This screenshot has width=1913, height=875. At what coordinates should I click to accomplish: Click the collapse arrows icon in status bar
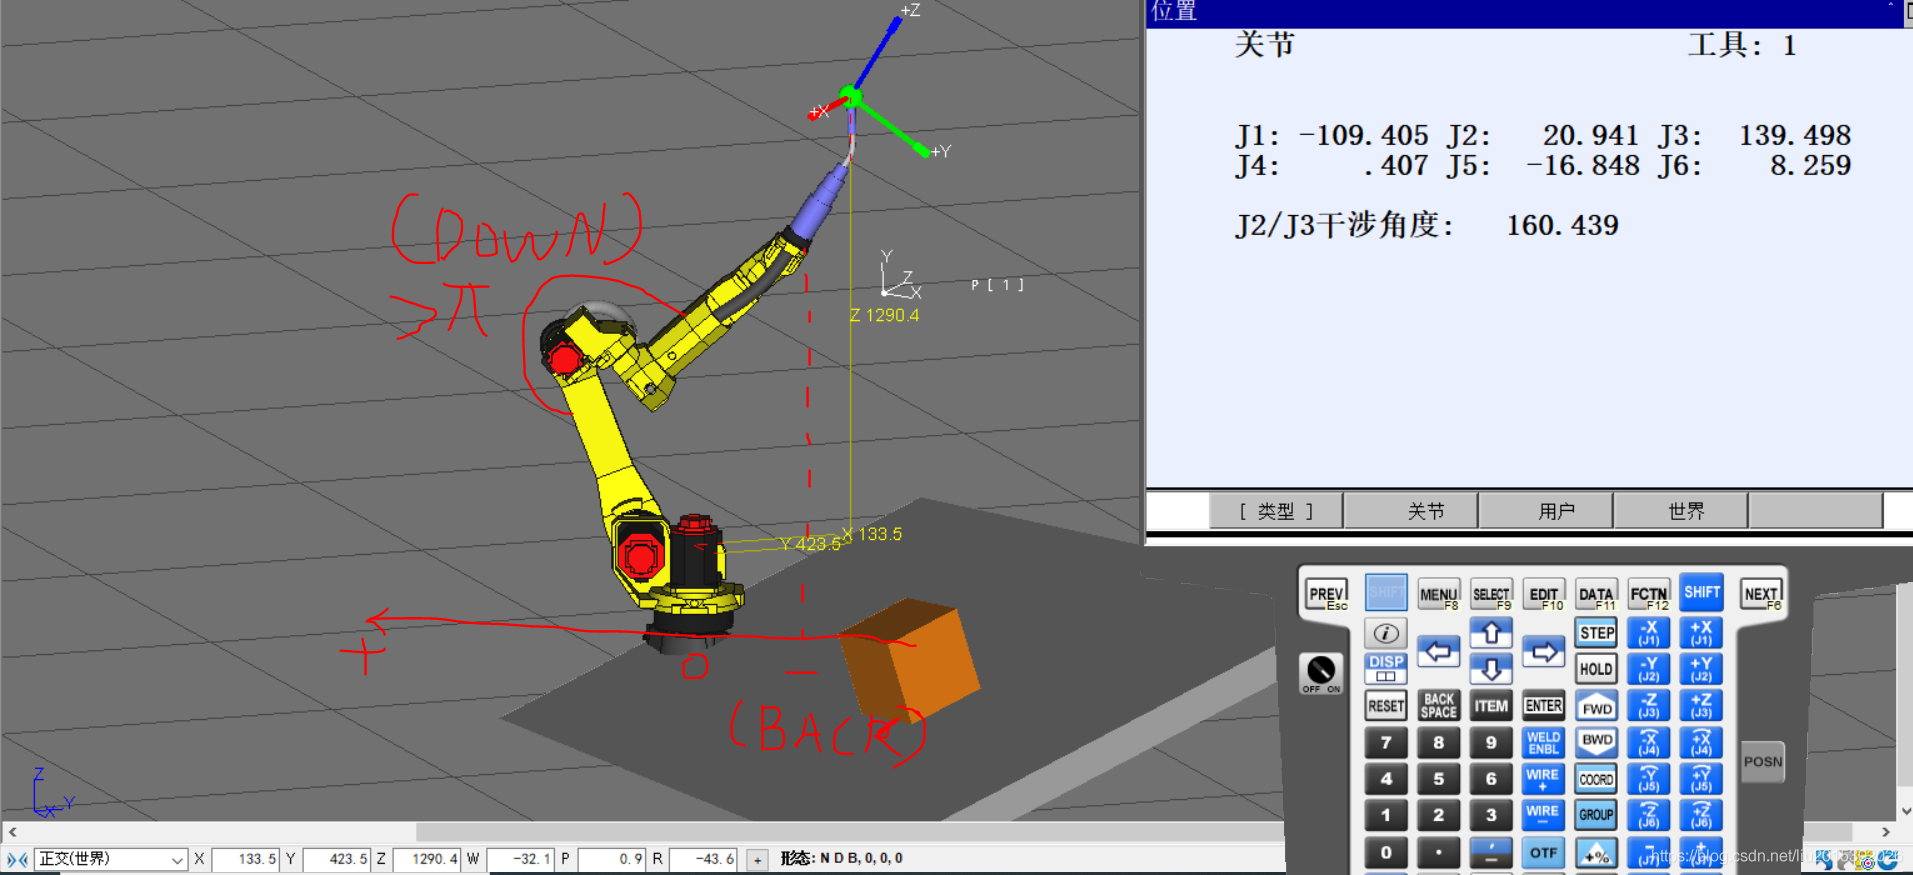(17, 859)
